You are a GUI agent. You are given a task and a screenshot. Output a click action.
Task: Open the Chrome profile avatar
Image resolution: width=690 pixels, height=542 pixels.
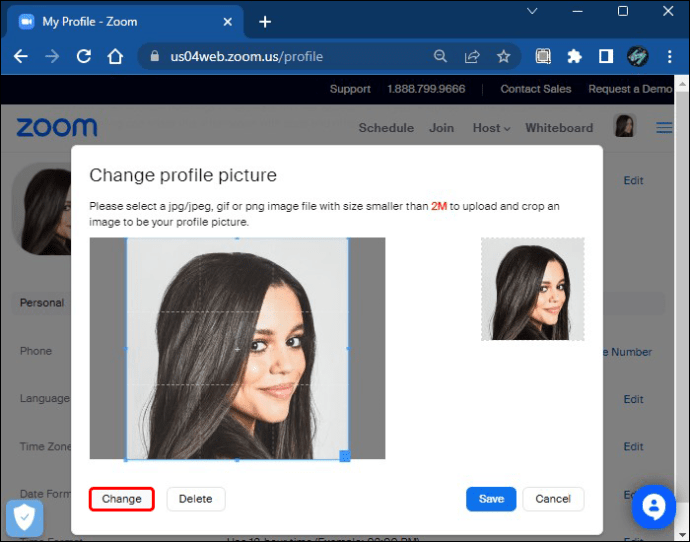click(x=638, y=56)
